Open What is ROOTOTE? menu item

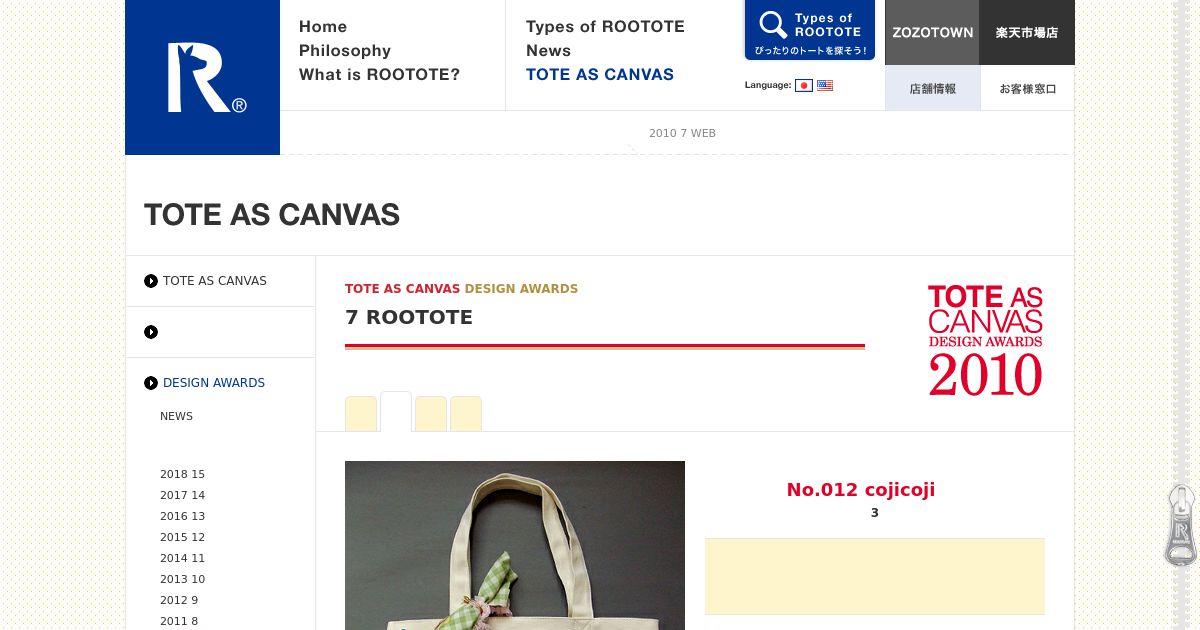pos(379,75)
